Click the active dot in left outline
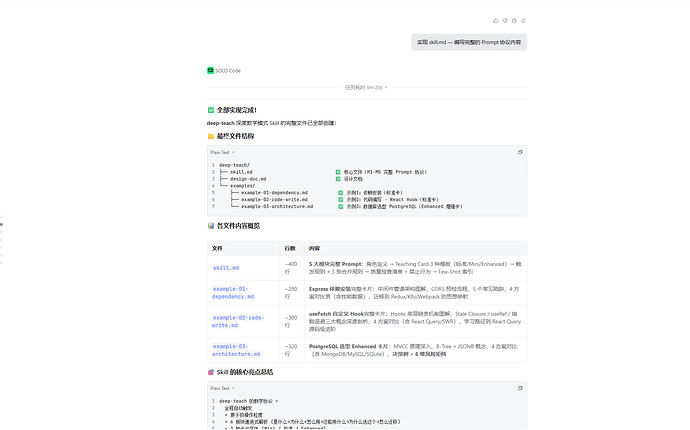The width and height of the screenshot is (690, 430). [x=1, y=224]
